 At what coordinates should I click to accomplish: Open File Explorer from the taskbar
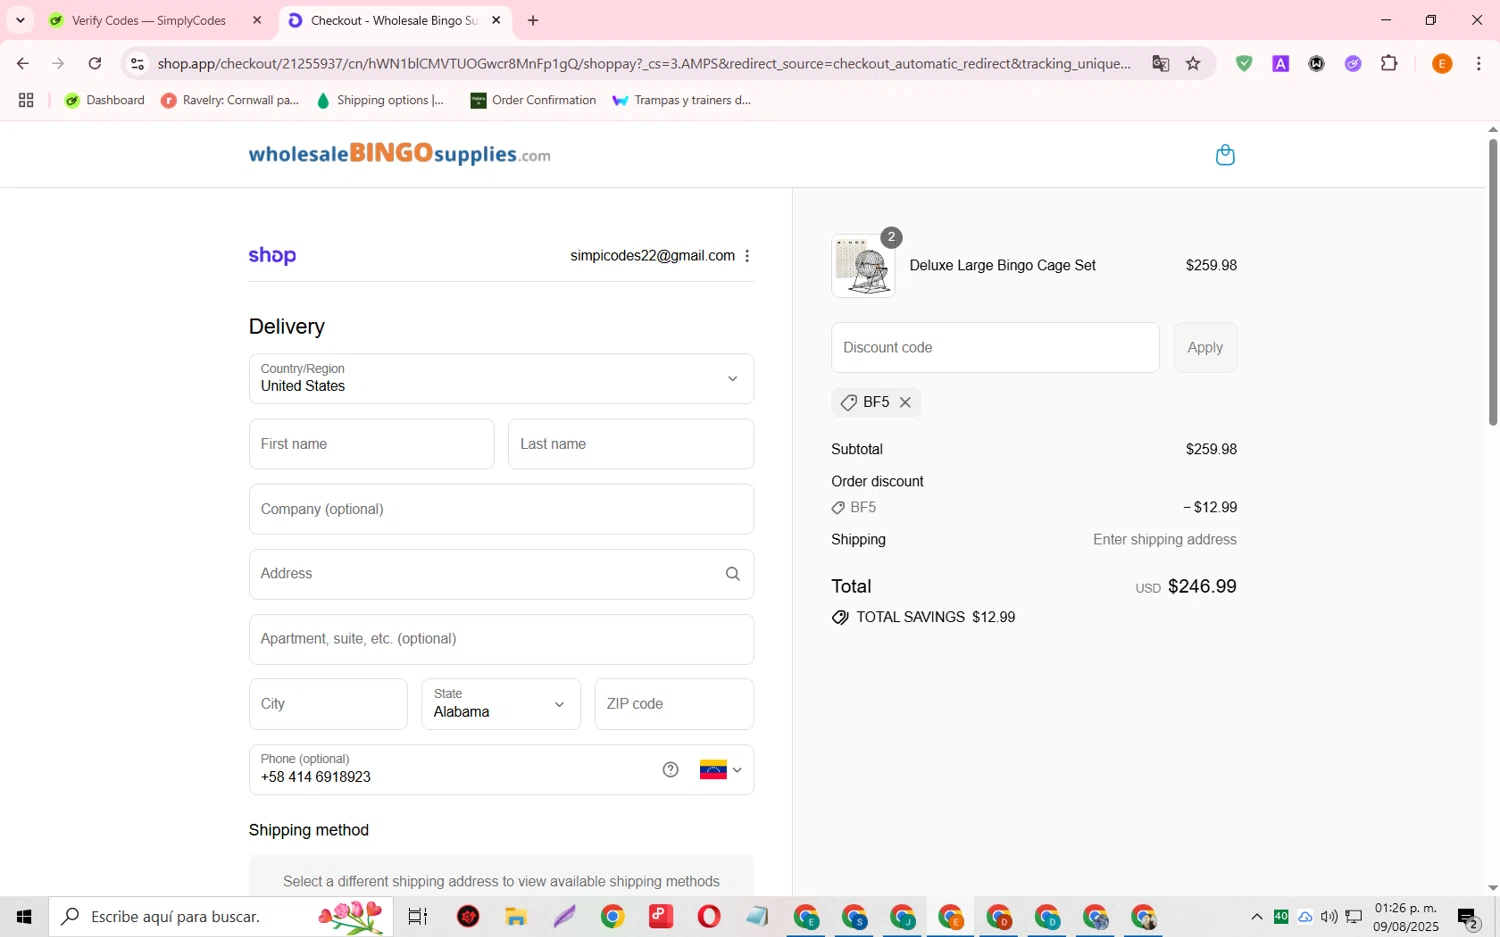tap(516, 916)
